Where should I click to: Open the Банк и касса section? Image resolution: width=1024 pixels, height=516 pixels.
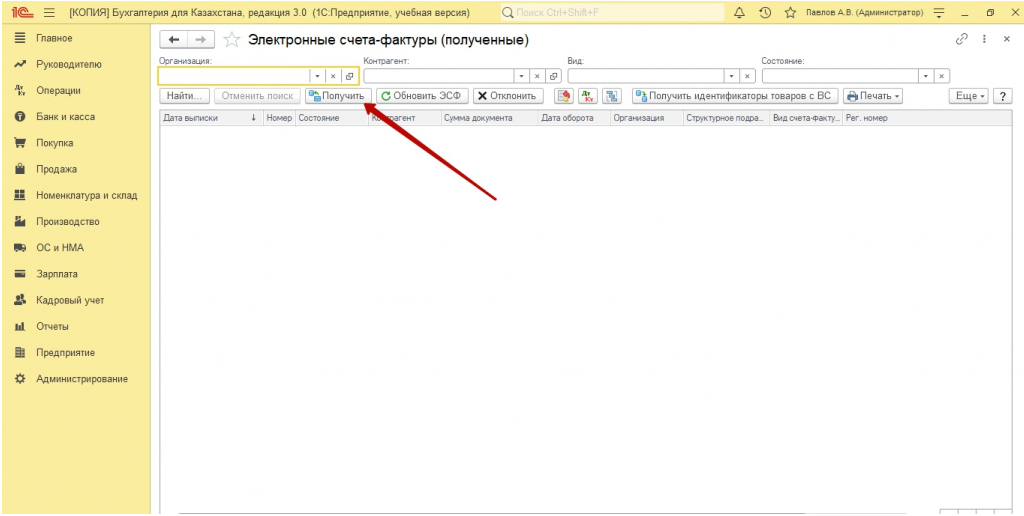(x=65, y=117)
